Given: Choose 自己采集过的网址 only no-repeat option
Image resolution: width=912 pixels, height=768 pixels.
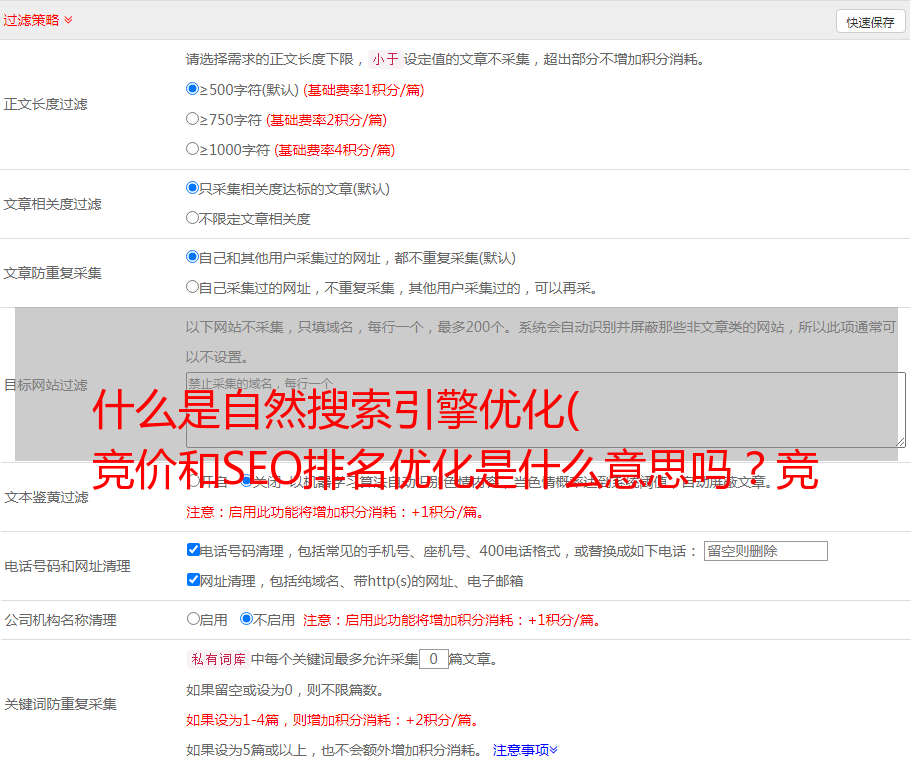Looking at the screenshot, I should point(193,287).
